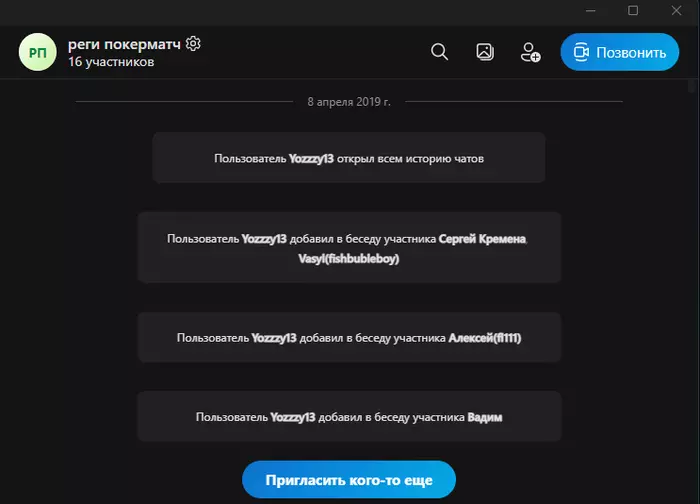700x504 pixels.
Task: Open the chat gallery icon
Action: tap(485, 52)
